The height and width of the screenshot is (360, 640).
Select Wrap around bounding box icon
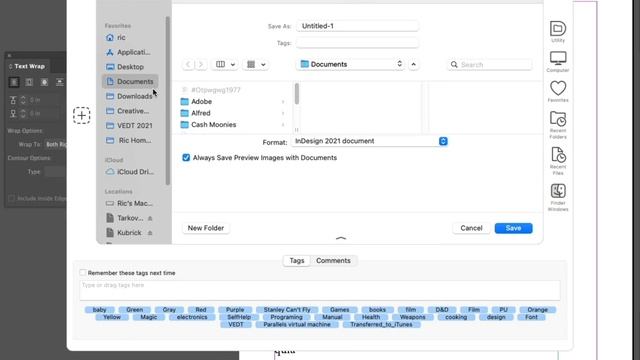coord(29,82)
